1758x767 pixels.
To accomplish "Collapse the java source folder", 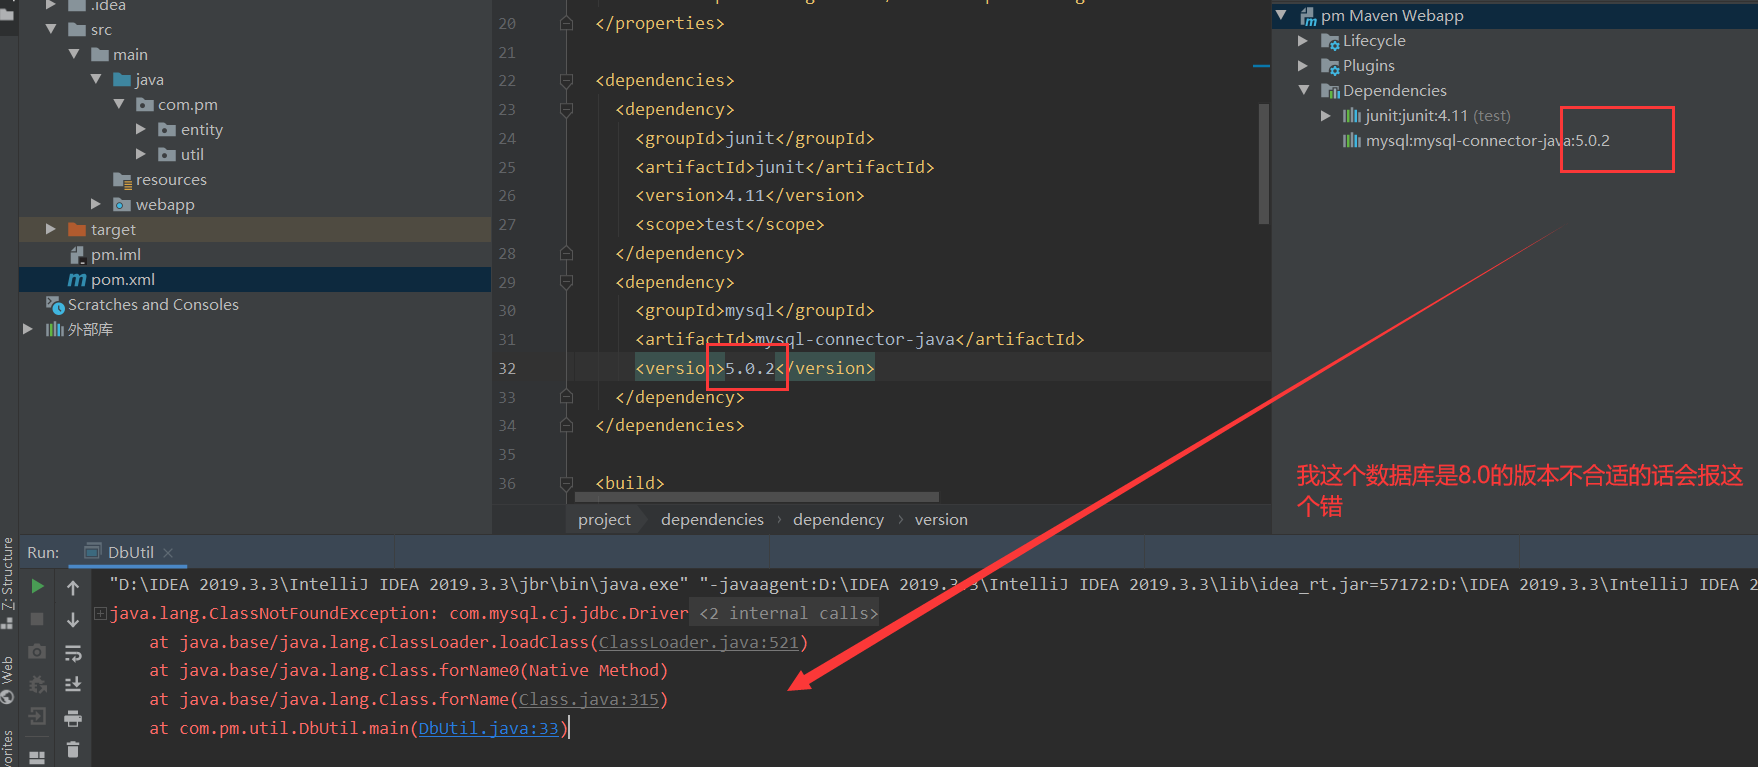I will coord(96,79).
